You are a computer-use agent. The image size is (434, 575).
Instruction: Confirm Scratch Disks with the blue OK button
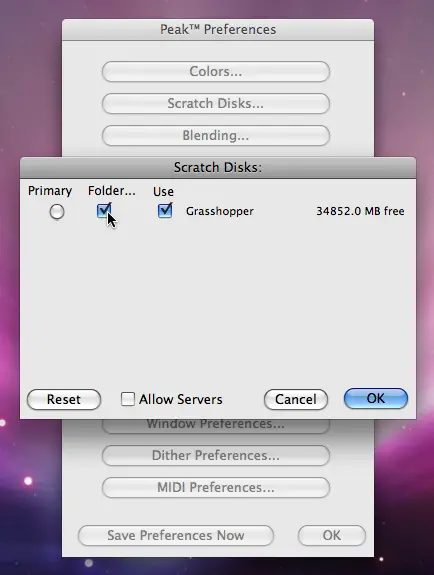376,399
